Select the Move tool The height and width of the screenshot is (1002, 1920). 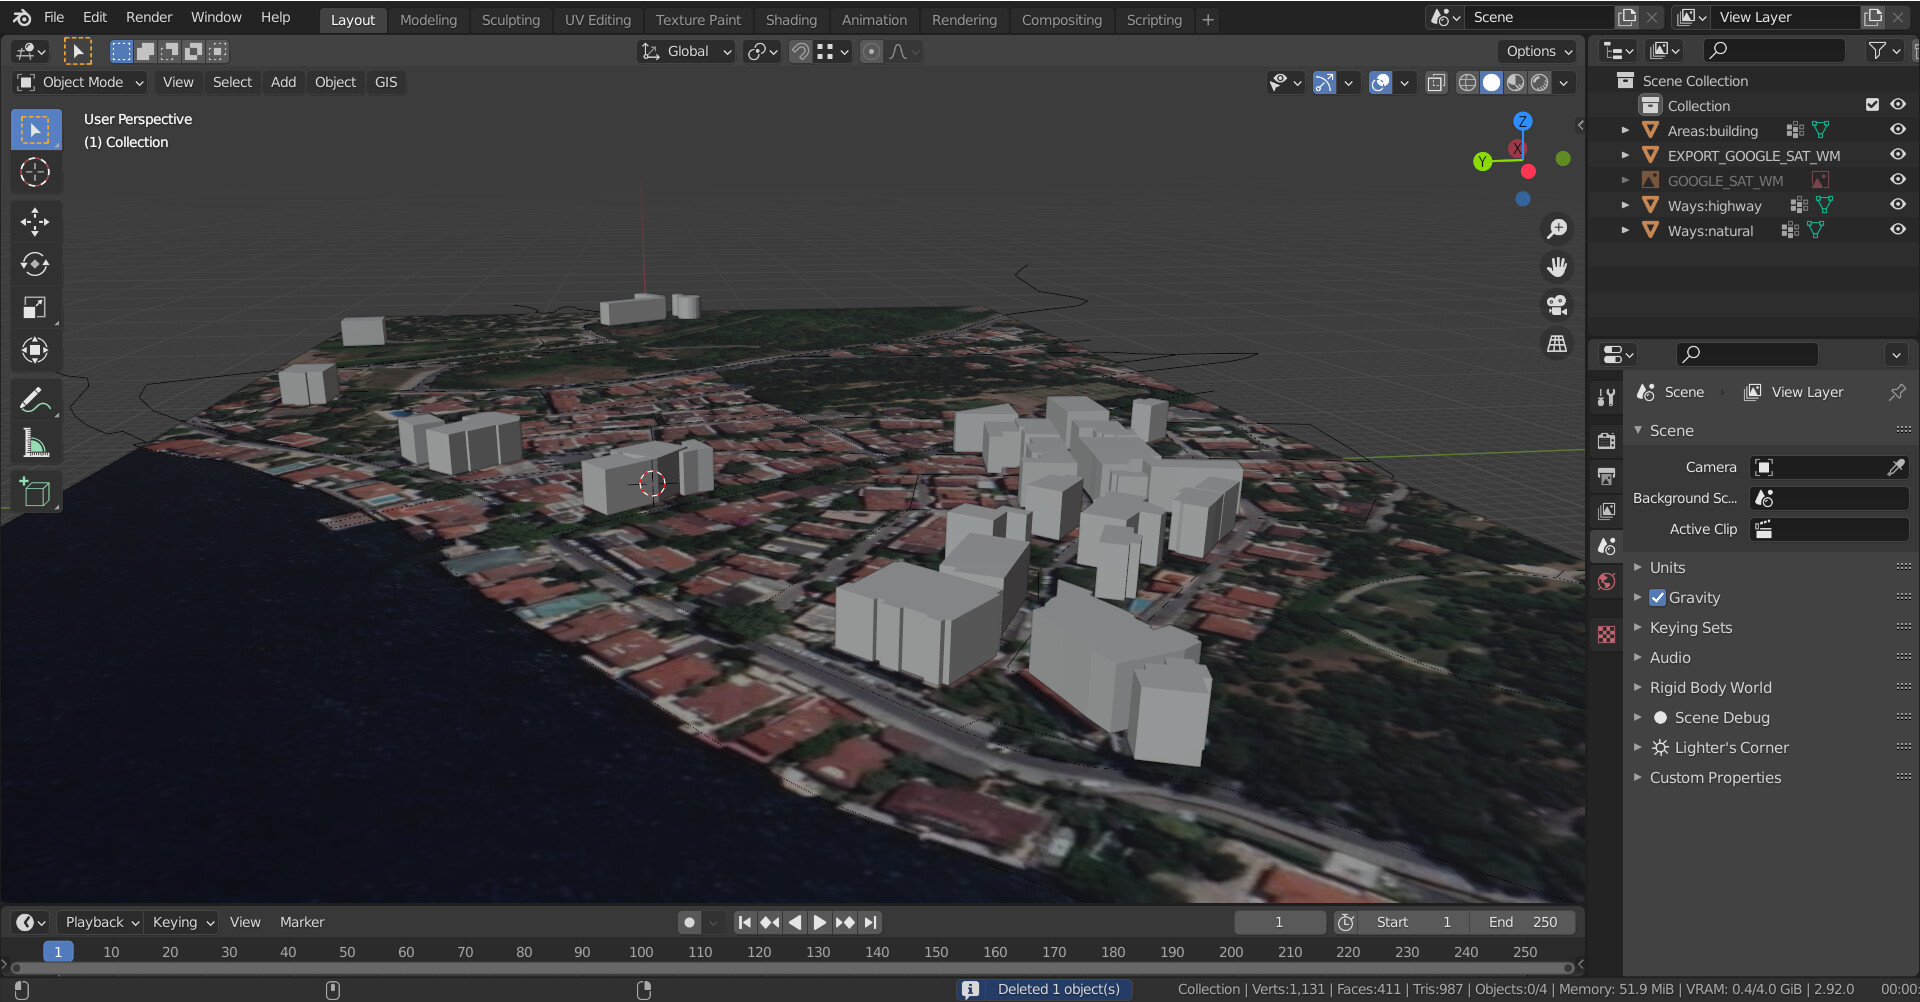click(x=36, y=221)
